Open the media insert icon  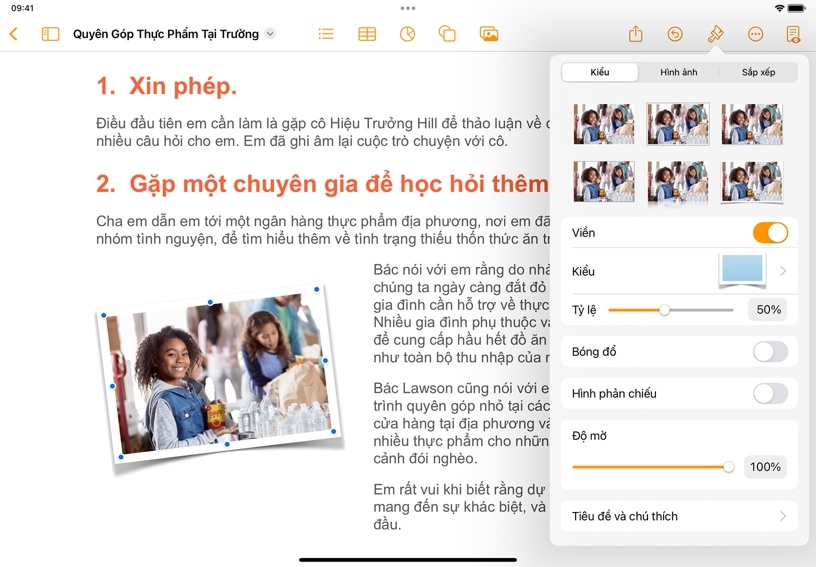tap(489, 34)
